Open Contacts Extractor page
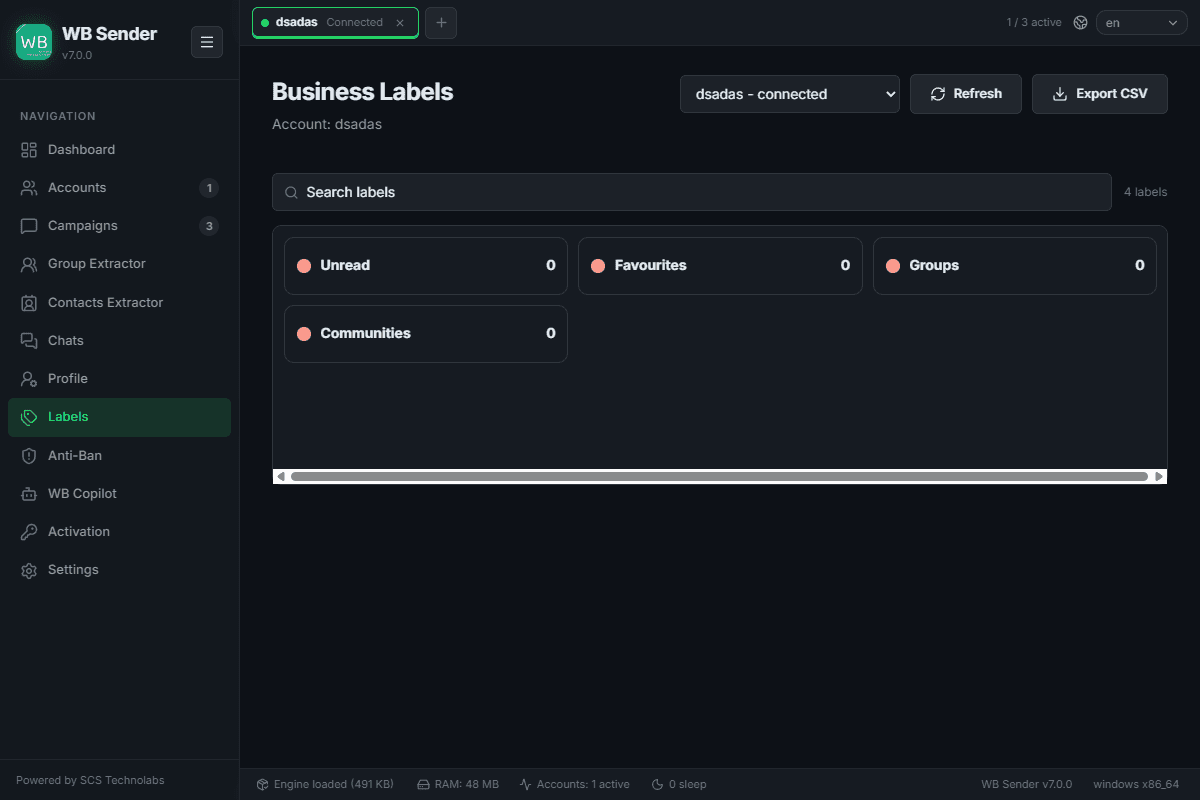The height and width of the screenshot is (800, 1200). click(x=119, y=303)
